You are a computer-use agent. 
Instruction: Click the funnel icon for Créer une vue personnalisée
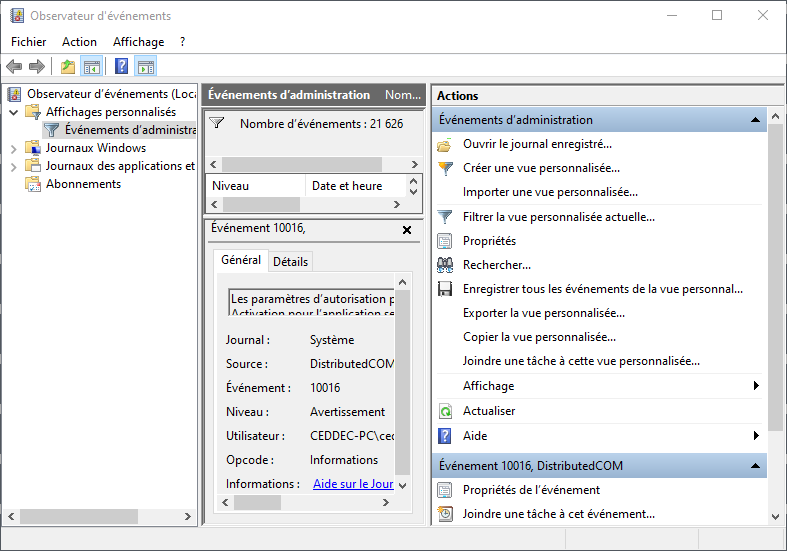(x=446, y=168)
